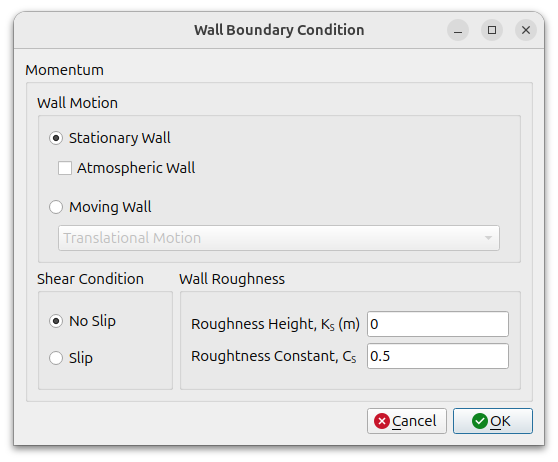Click the Roughness Height, Ks (m) label
This screenshot has width=558, height=462.
click(275, 324)
